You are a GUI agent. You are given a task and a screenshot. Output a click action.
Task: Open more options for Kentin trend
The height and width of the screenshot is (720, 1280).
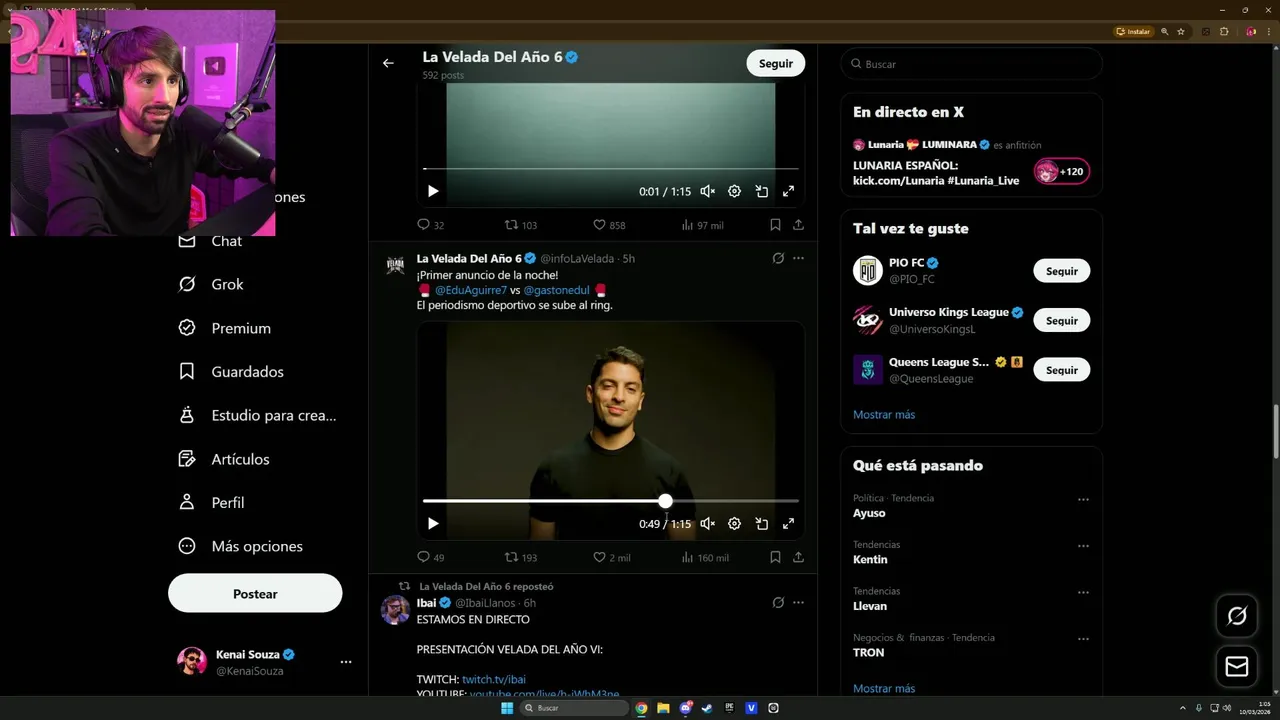[1083, 546]
